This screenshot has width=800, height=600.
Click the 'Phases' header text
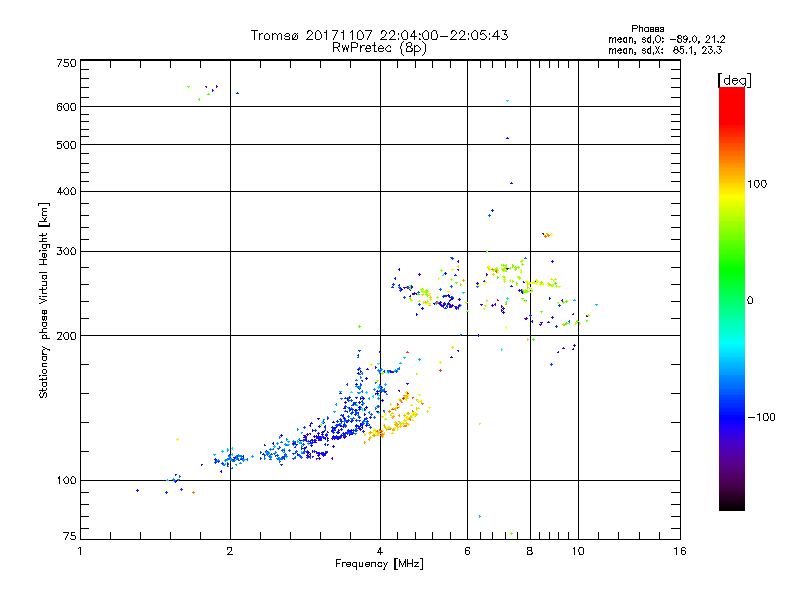pyautogui.click(x=647, y=29)
